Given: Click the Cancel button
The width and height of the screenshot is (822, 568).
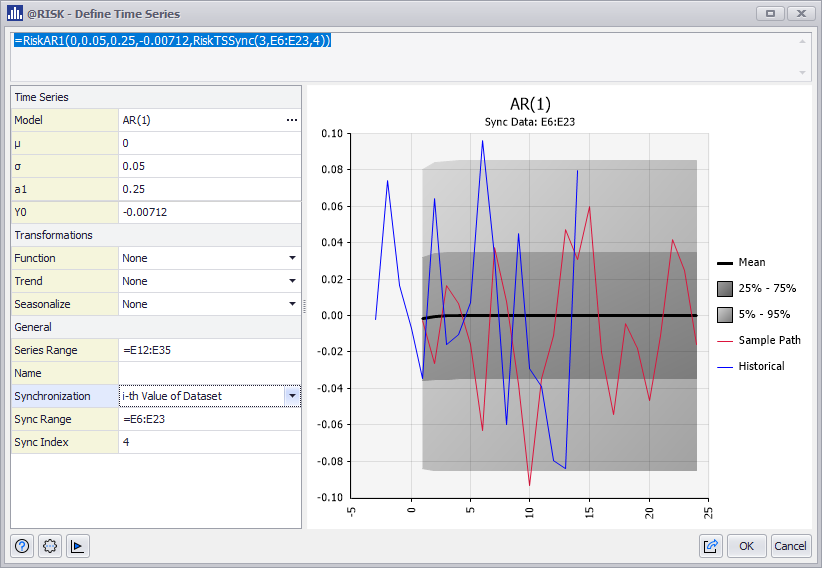Looking at the screenshot, I should (x=790, y=546).
